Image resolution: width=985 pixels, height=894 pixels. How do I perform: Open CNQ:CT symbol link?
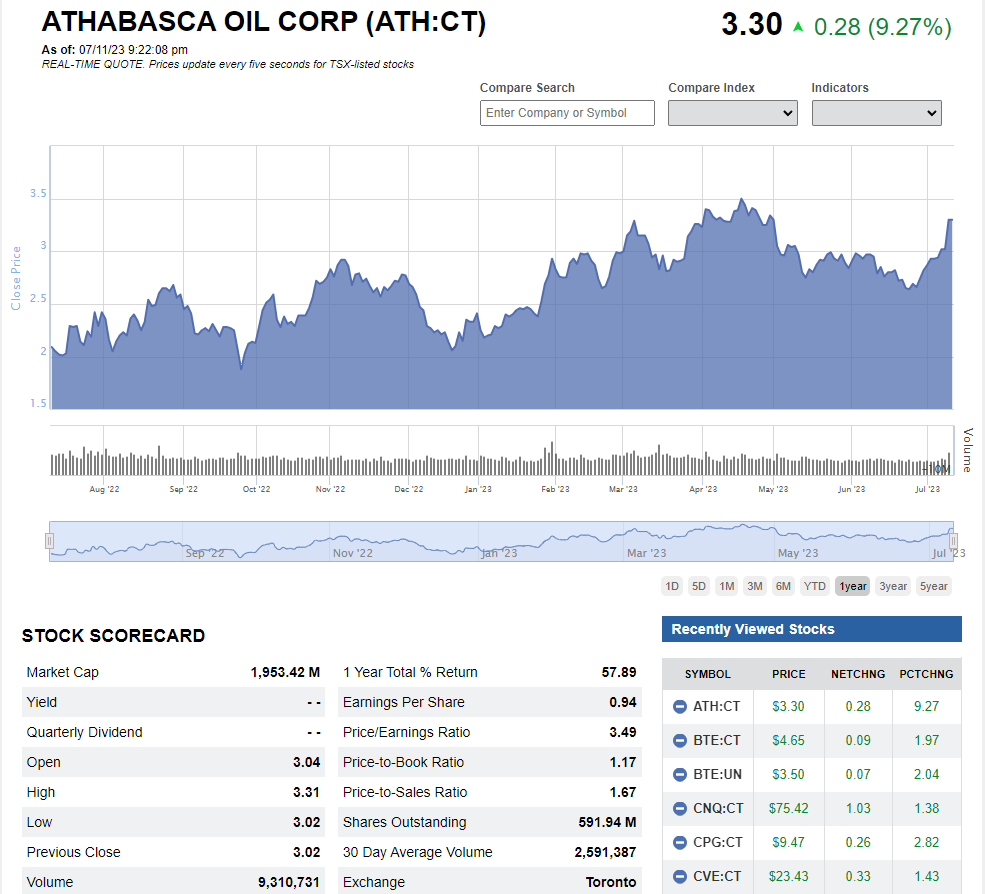[718, 809]
